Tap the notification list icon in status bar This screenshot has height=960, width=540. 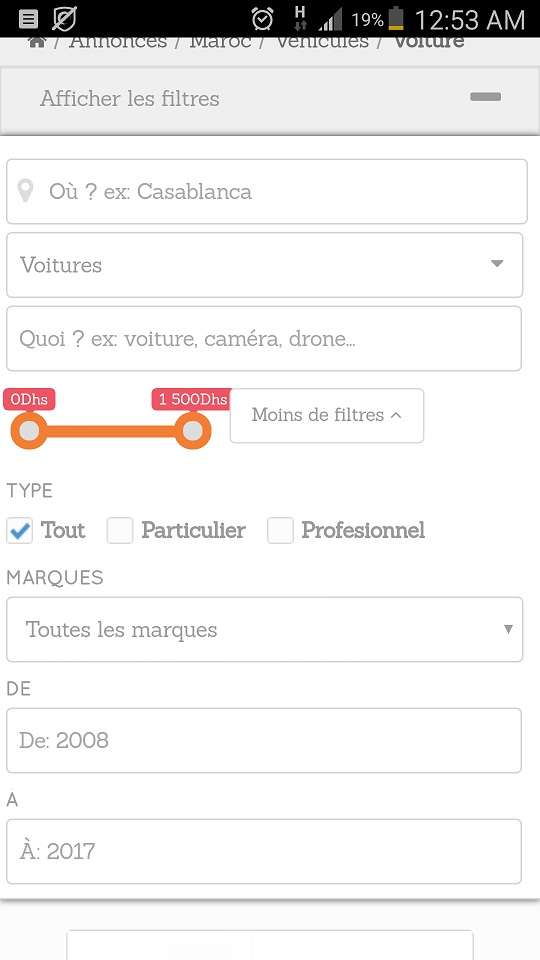click(x=28, y=19)
